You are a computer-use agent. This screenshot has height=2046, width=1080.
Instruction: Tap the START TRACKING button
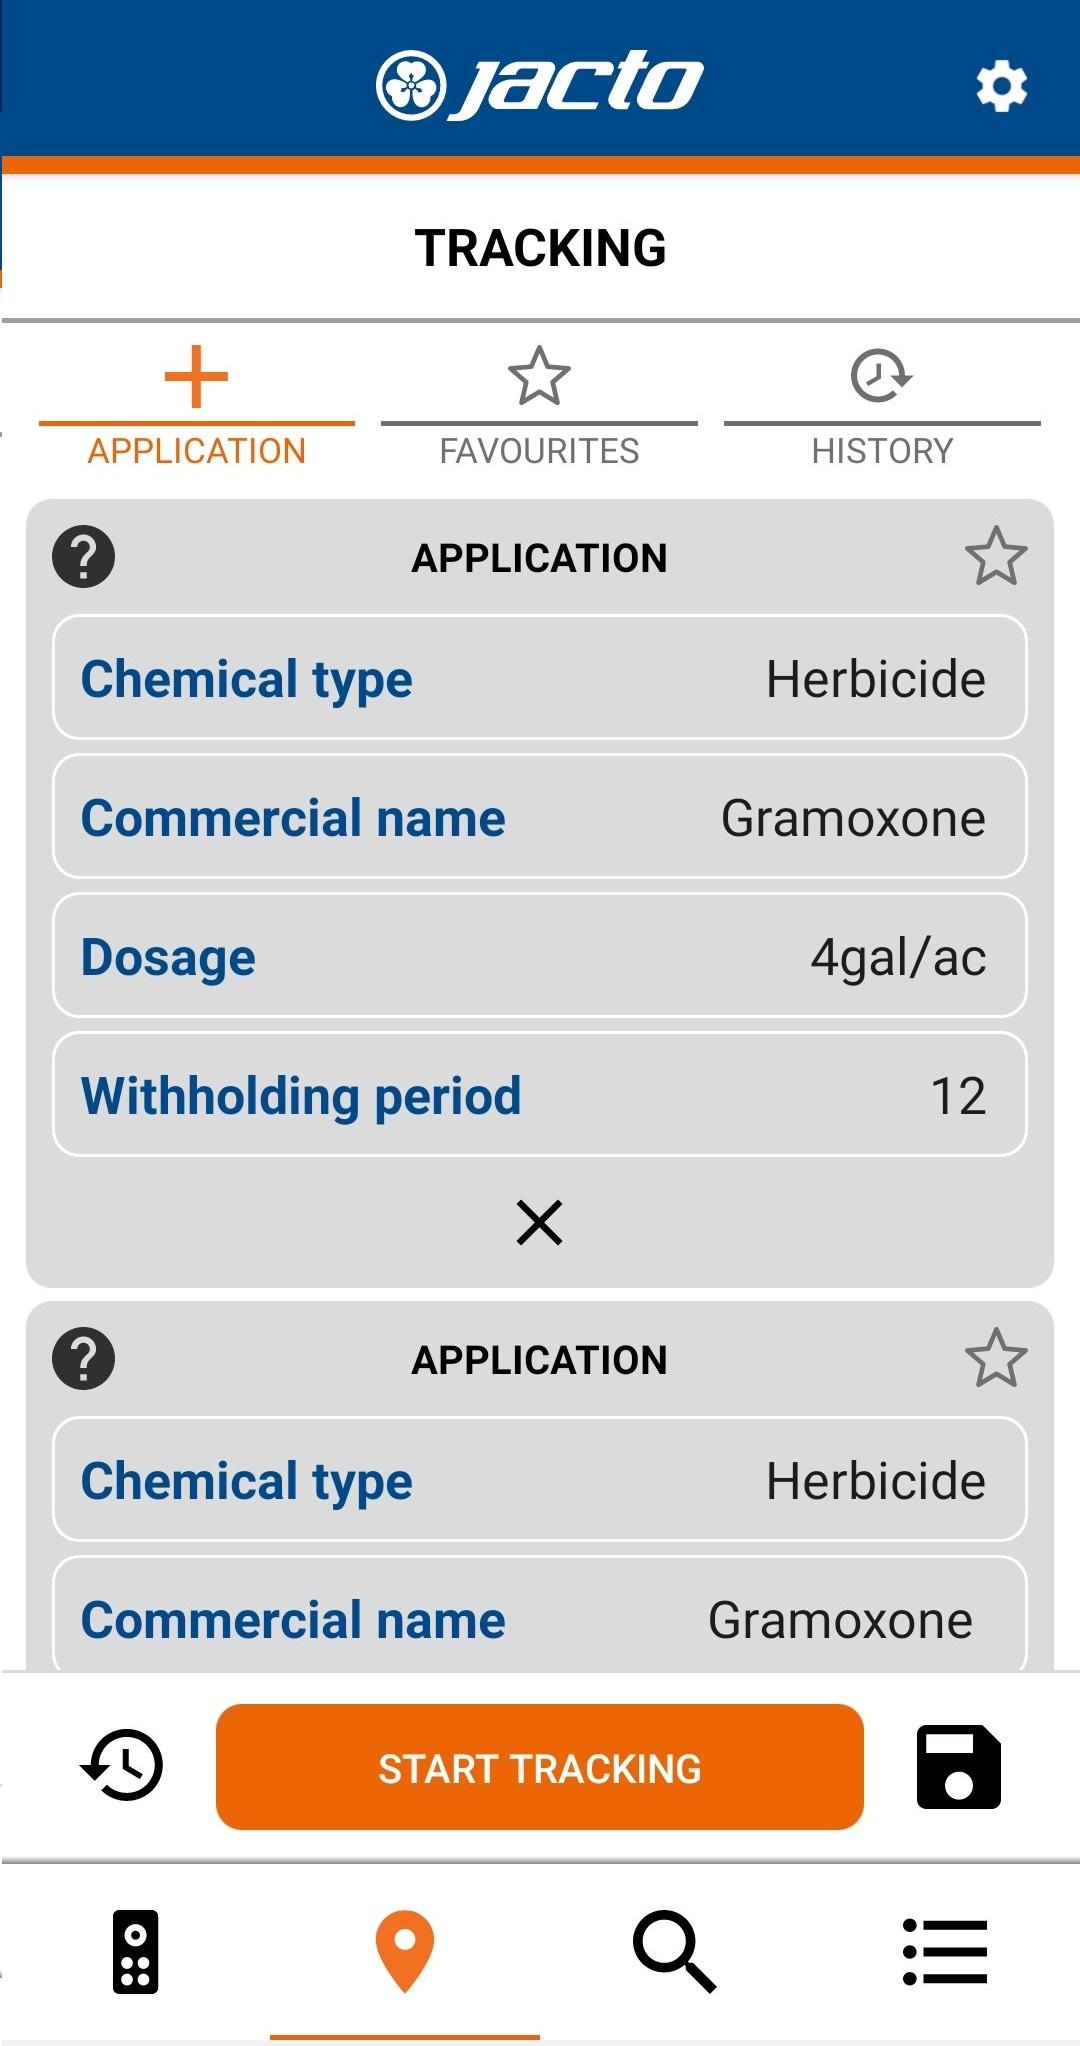[540, 1767]
